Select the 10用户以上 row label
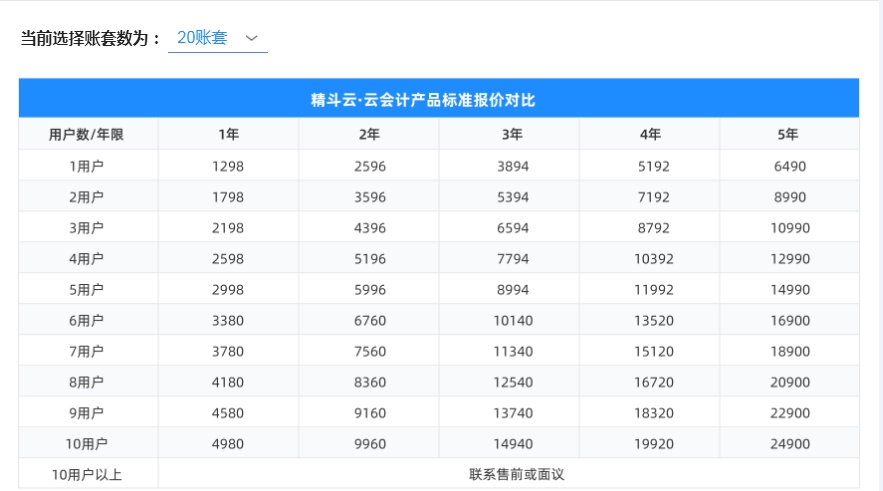 click(x=88, y=475)
